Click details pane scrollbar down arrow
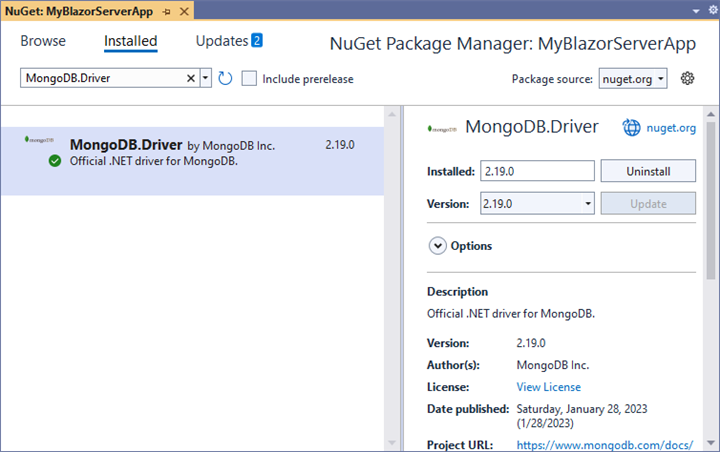Viewport: 720px width, 452px height. (711, 443)
